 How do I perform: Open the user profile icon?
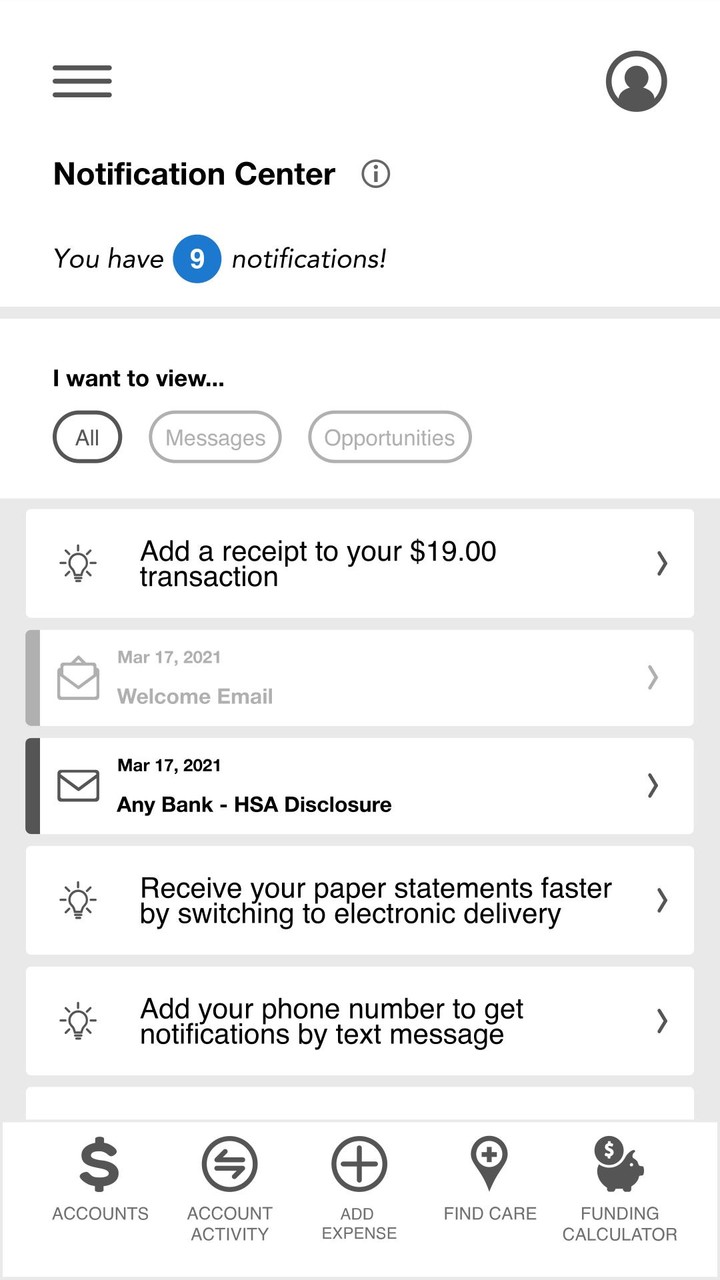(636, 81)
